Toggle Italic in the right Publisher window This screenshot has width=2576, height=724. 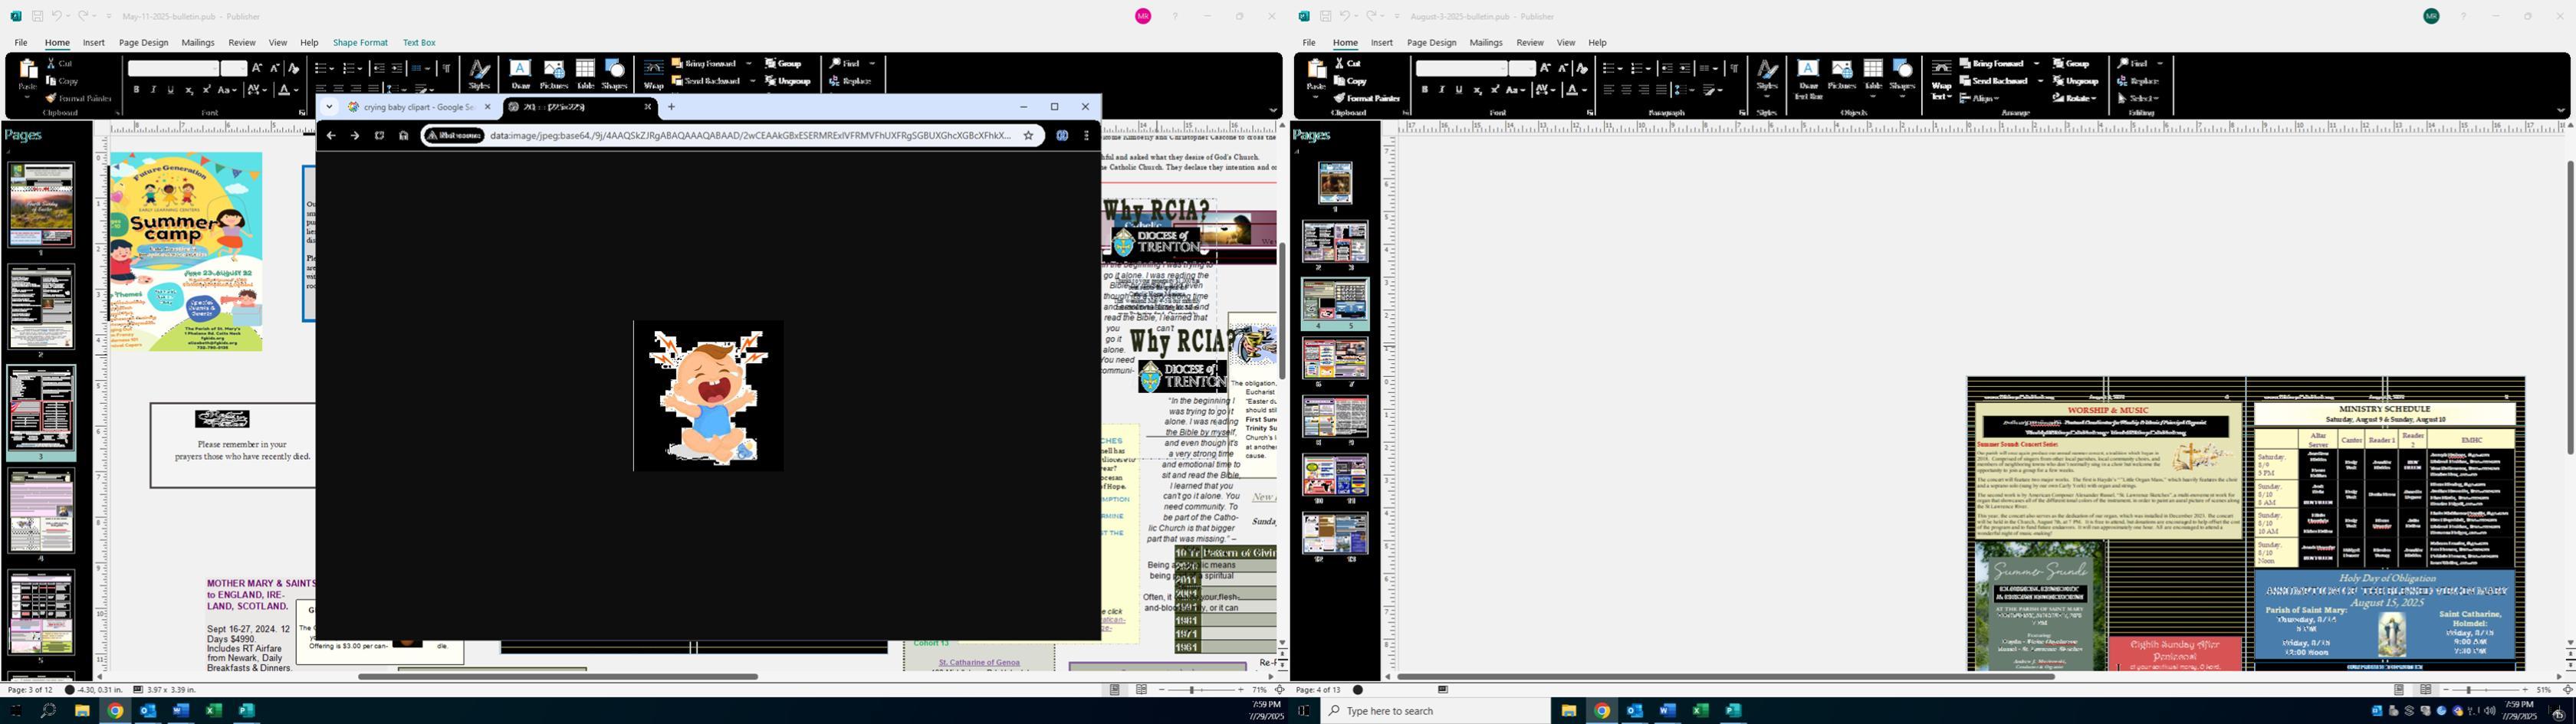1441,90
